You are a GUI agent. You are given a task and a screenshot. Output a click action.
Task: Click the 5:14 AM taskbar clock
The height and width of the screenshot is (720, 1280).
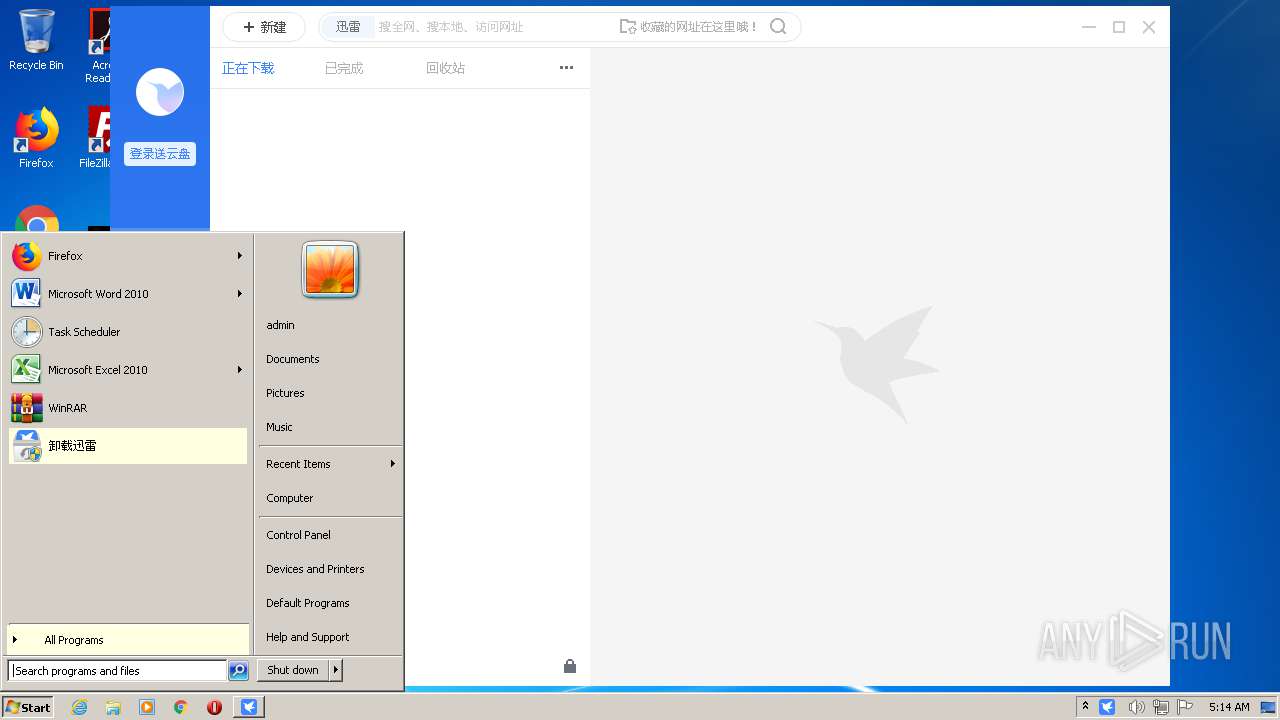coord(1229,707)
